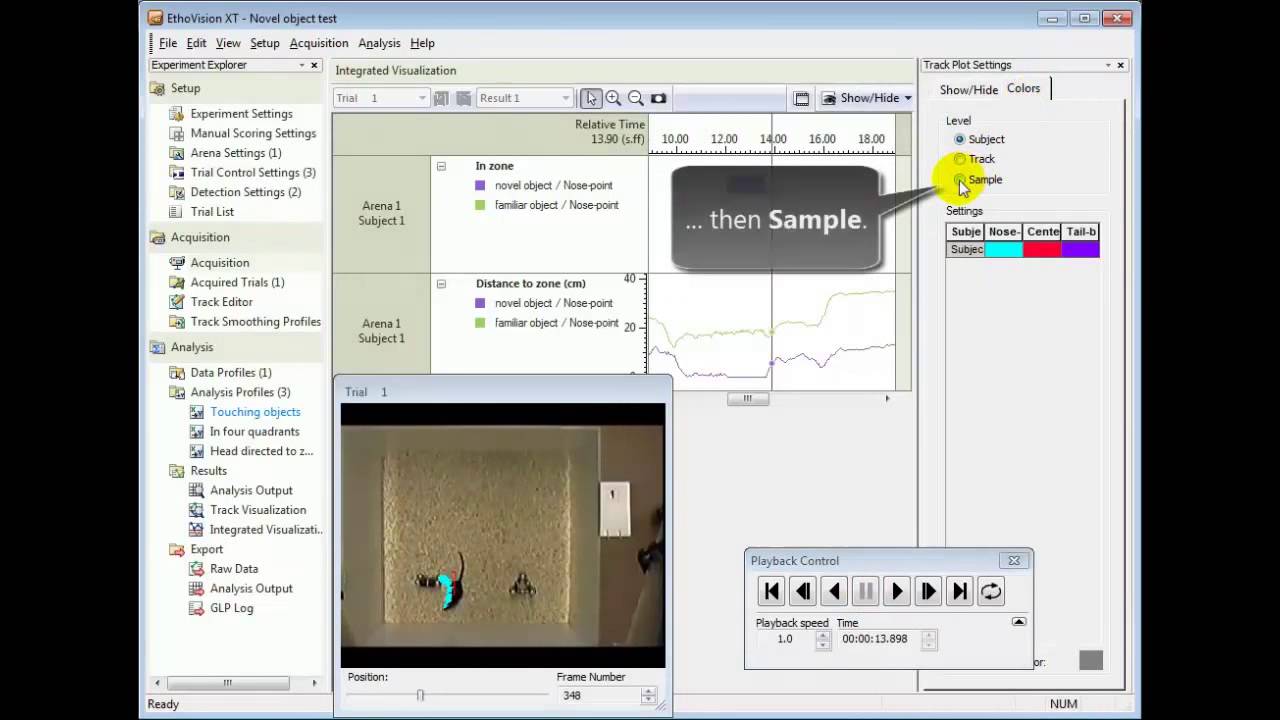Open the Trial 1 dropdown

[x=381, y=98]
